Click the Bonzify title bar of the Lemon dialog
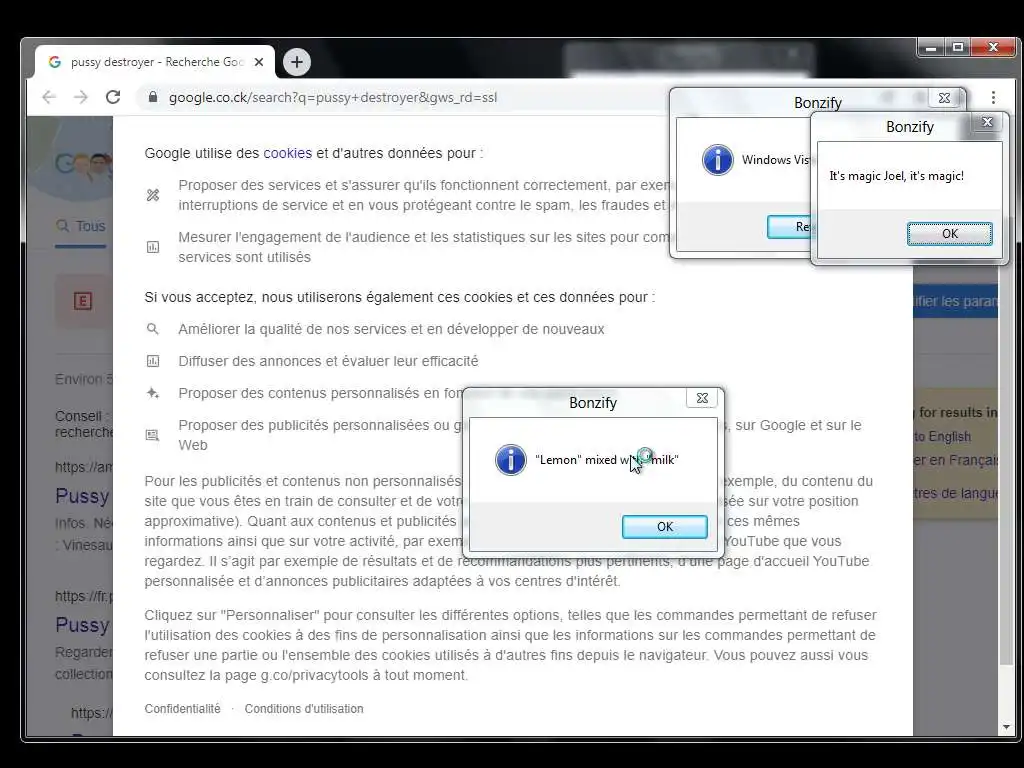 (x=593, y=402)
